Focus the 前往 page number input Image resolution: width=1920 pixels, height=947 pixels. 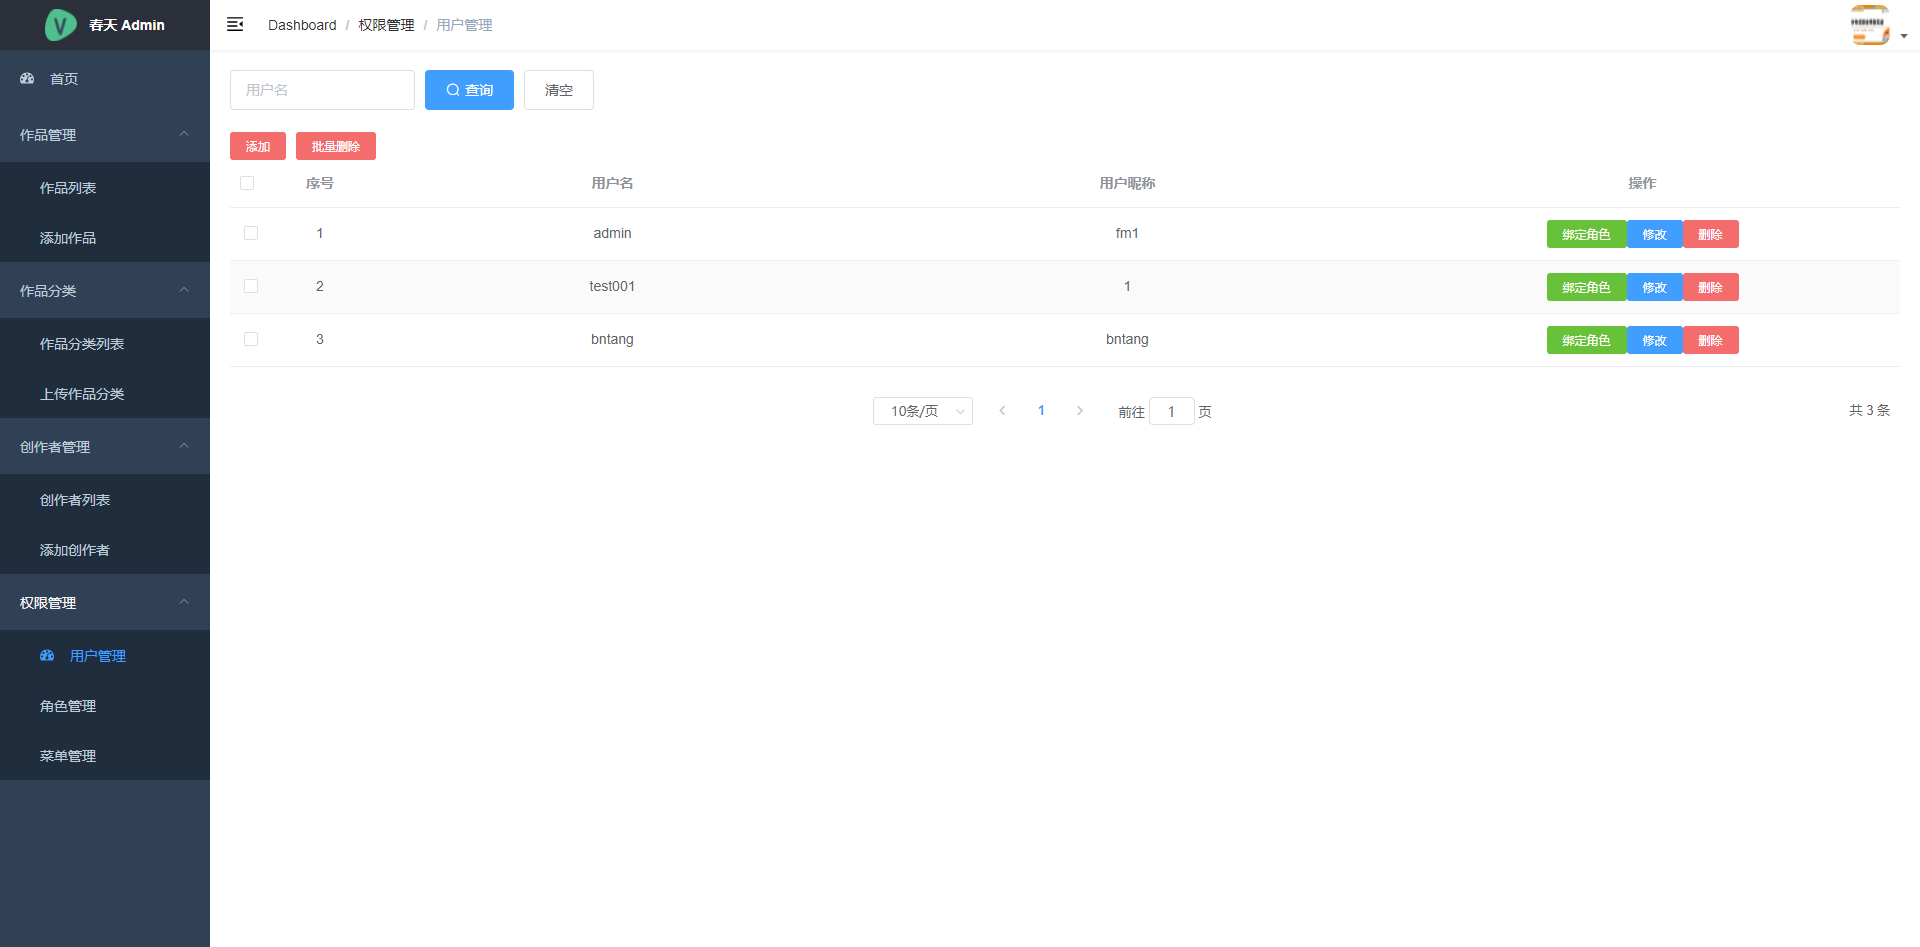tap(1171, 411)
